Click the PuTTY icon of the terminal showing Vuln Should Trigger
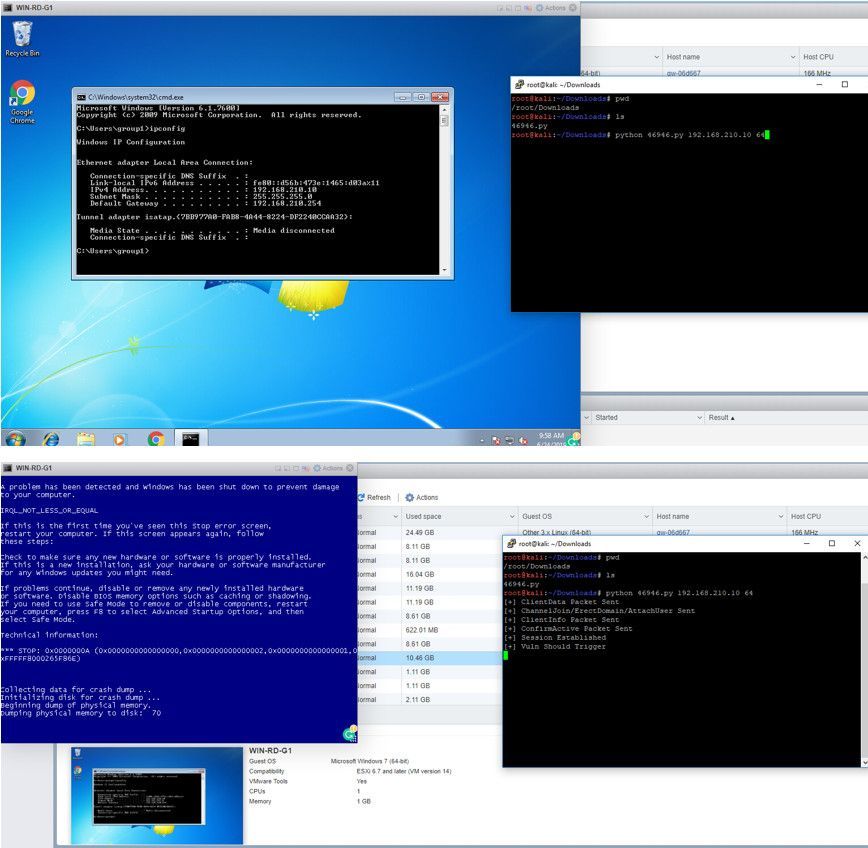This screenshot has height=848, width=868. [512, 544]
